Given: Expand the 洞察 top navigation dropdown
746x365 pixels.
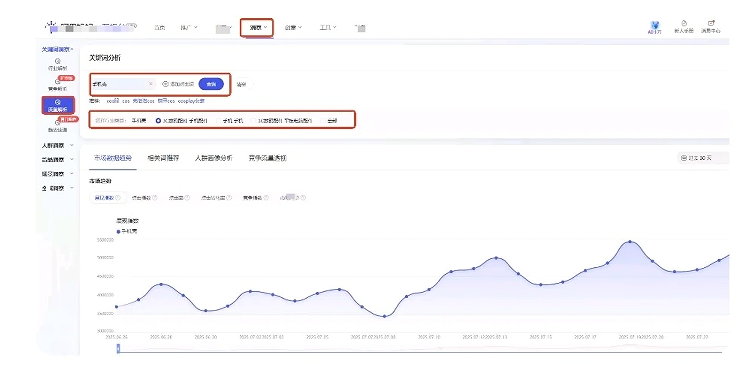Looking at the screenshot, I should 259,28.
